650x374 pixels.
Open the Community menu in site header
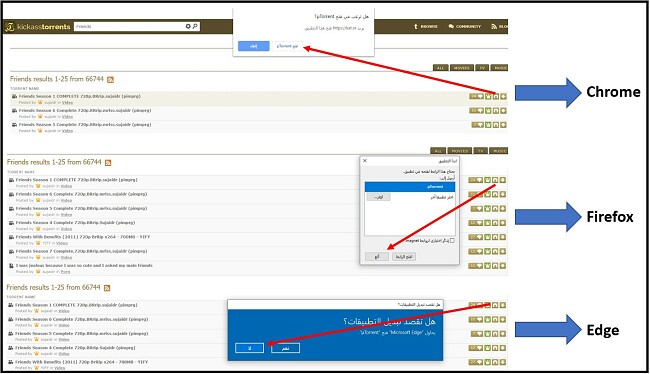(x=464, y=26)
